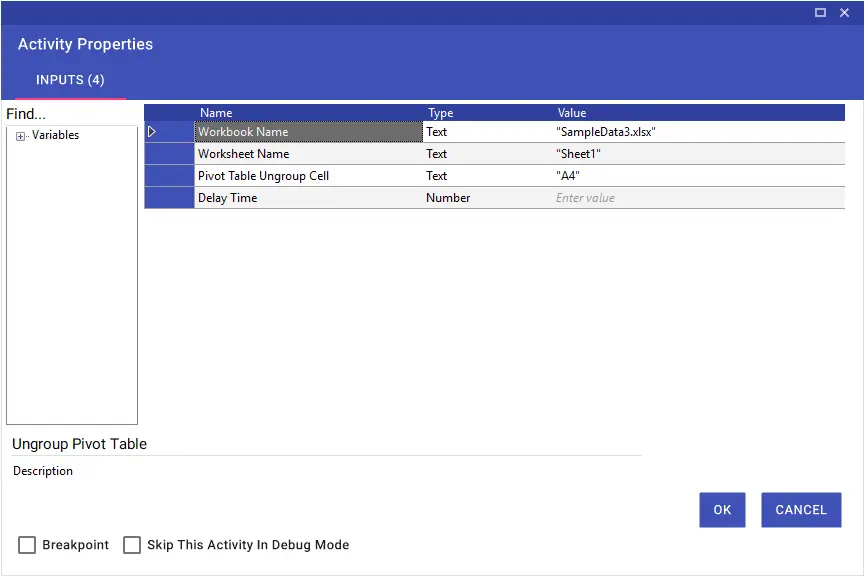Confirm with the OK button
The height and width of the screenshot is (579, 867).
(724, 512)
